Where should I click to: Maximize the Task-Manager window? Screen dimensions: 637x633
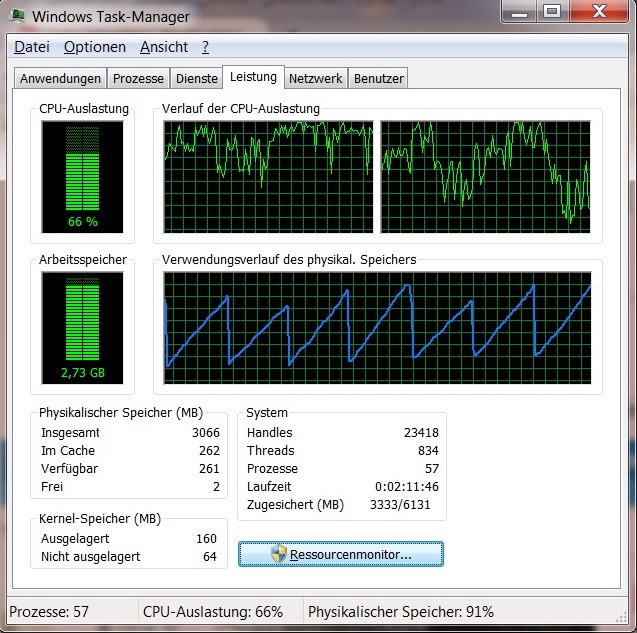click(x=552, y=12)
